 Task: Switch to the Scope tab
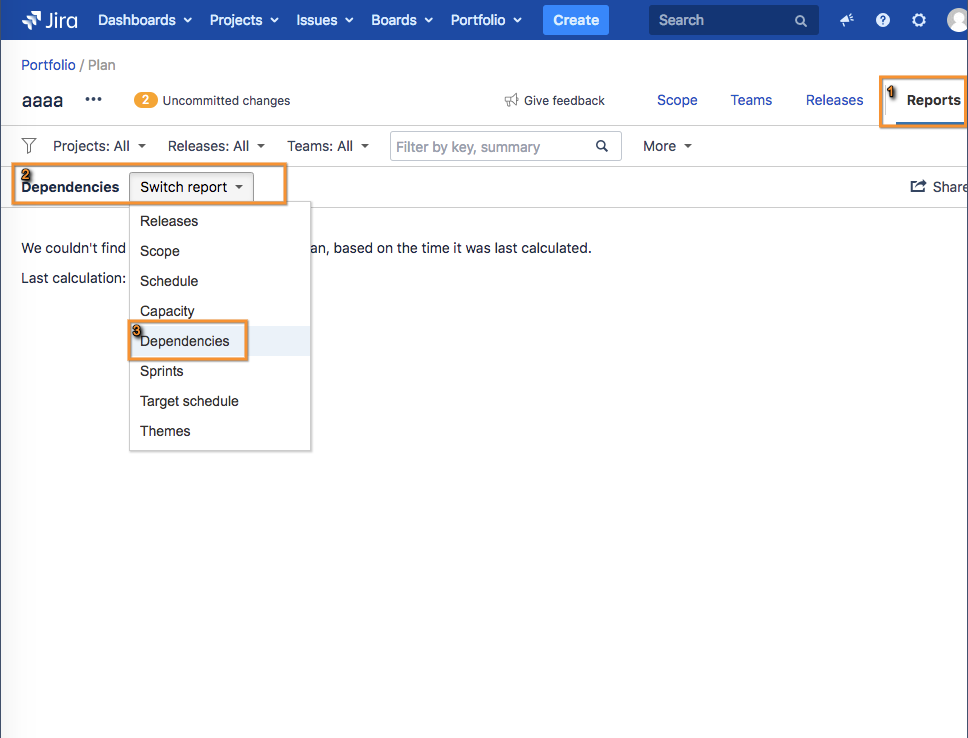point(677,100)
